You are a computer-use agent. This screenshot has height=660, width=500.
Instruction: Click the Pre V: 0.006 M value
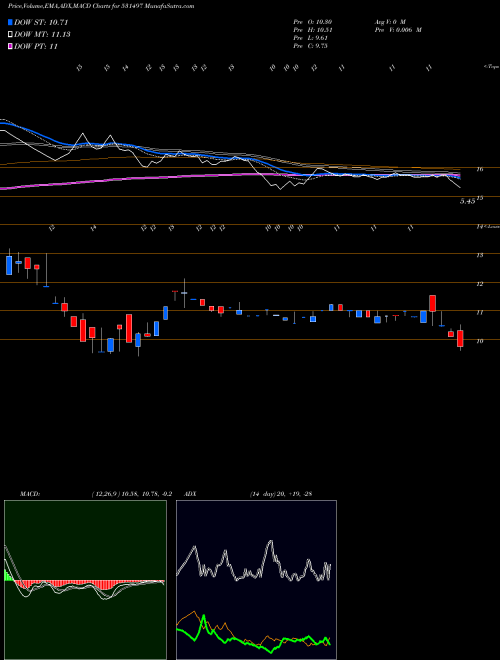pyautogui.click(x=398, y=30)
